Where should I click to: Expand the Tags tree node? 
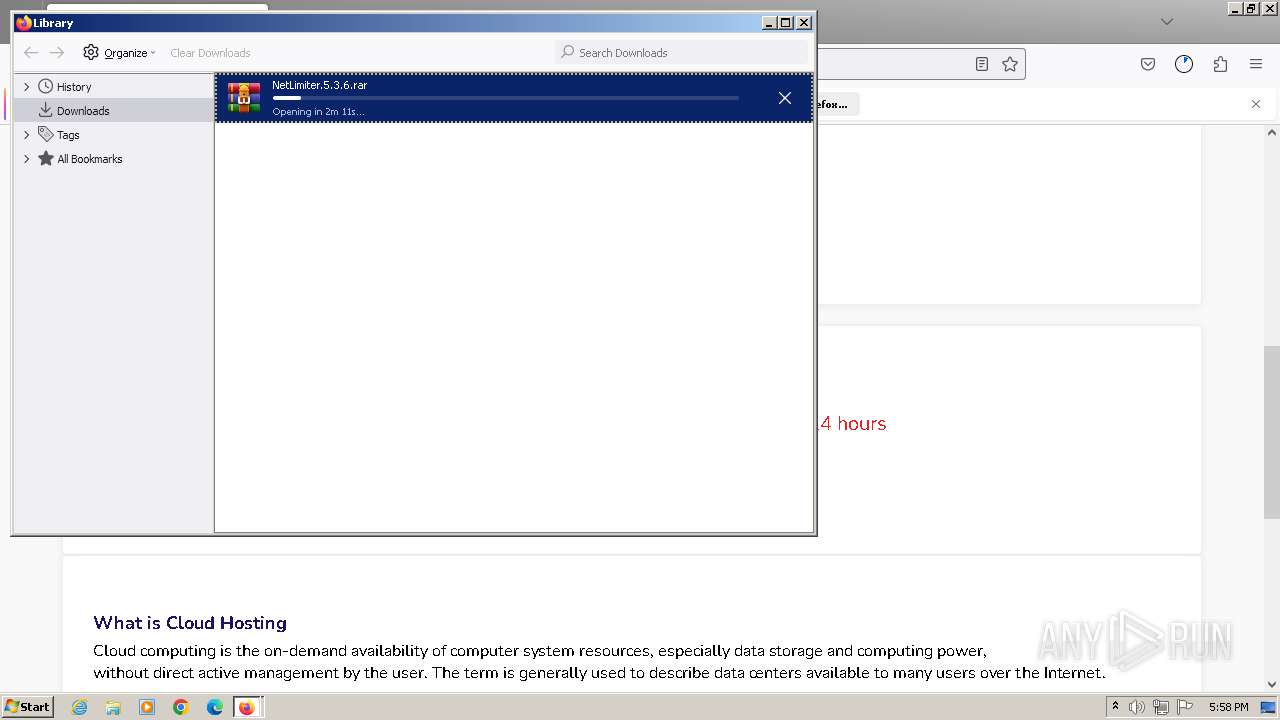(x=27, y=135)
